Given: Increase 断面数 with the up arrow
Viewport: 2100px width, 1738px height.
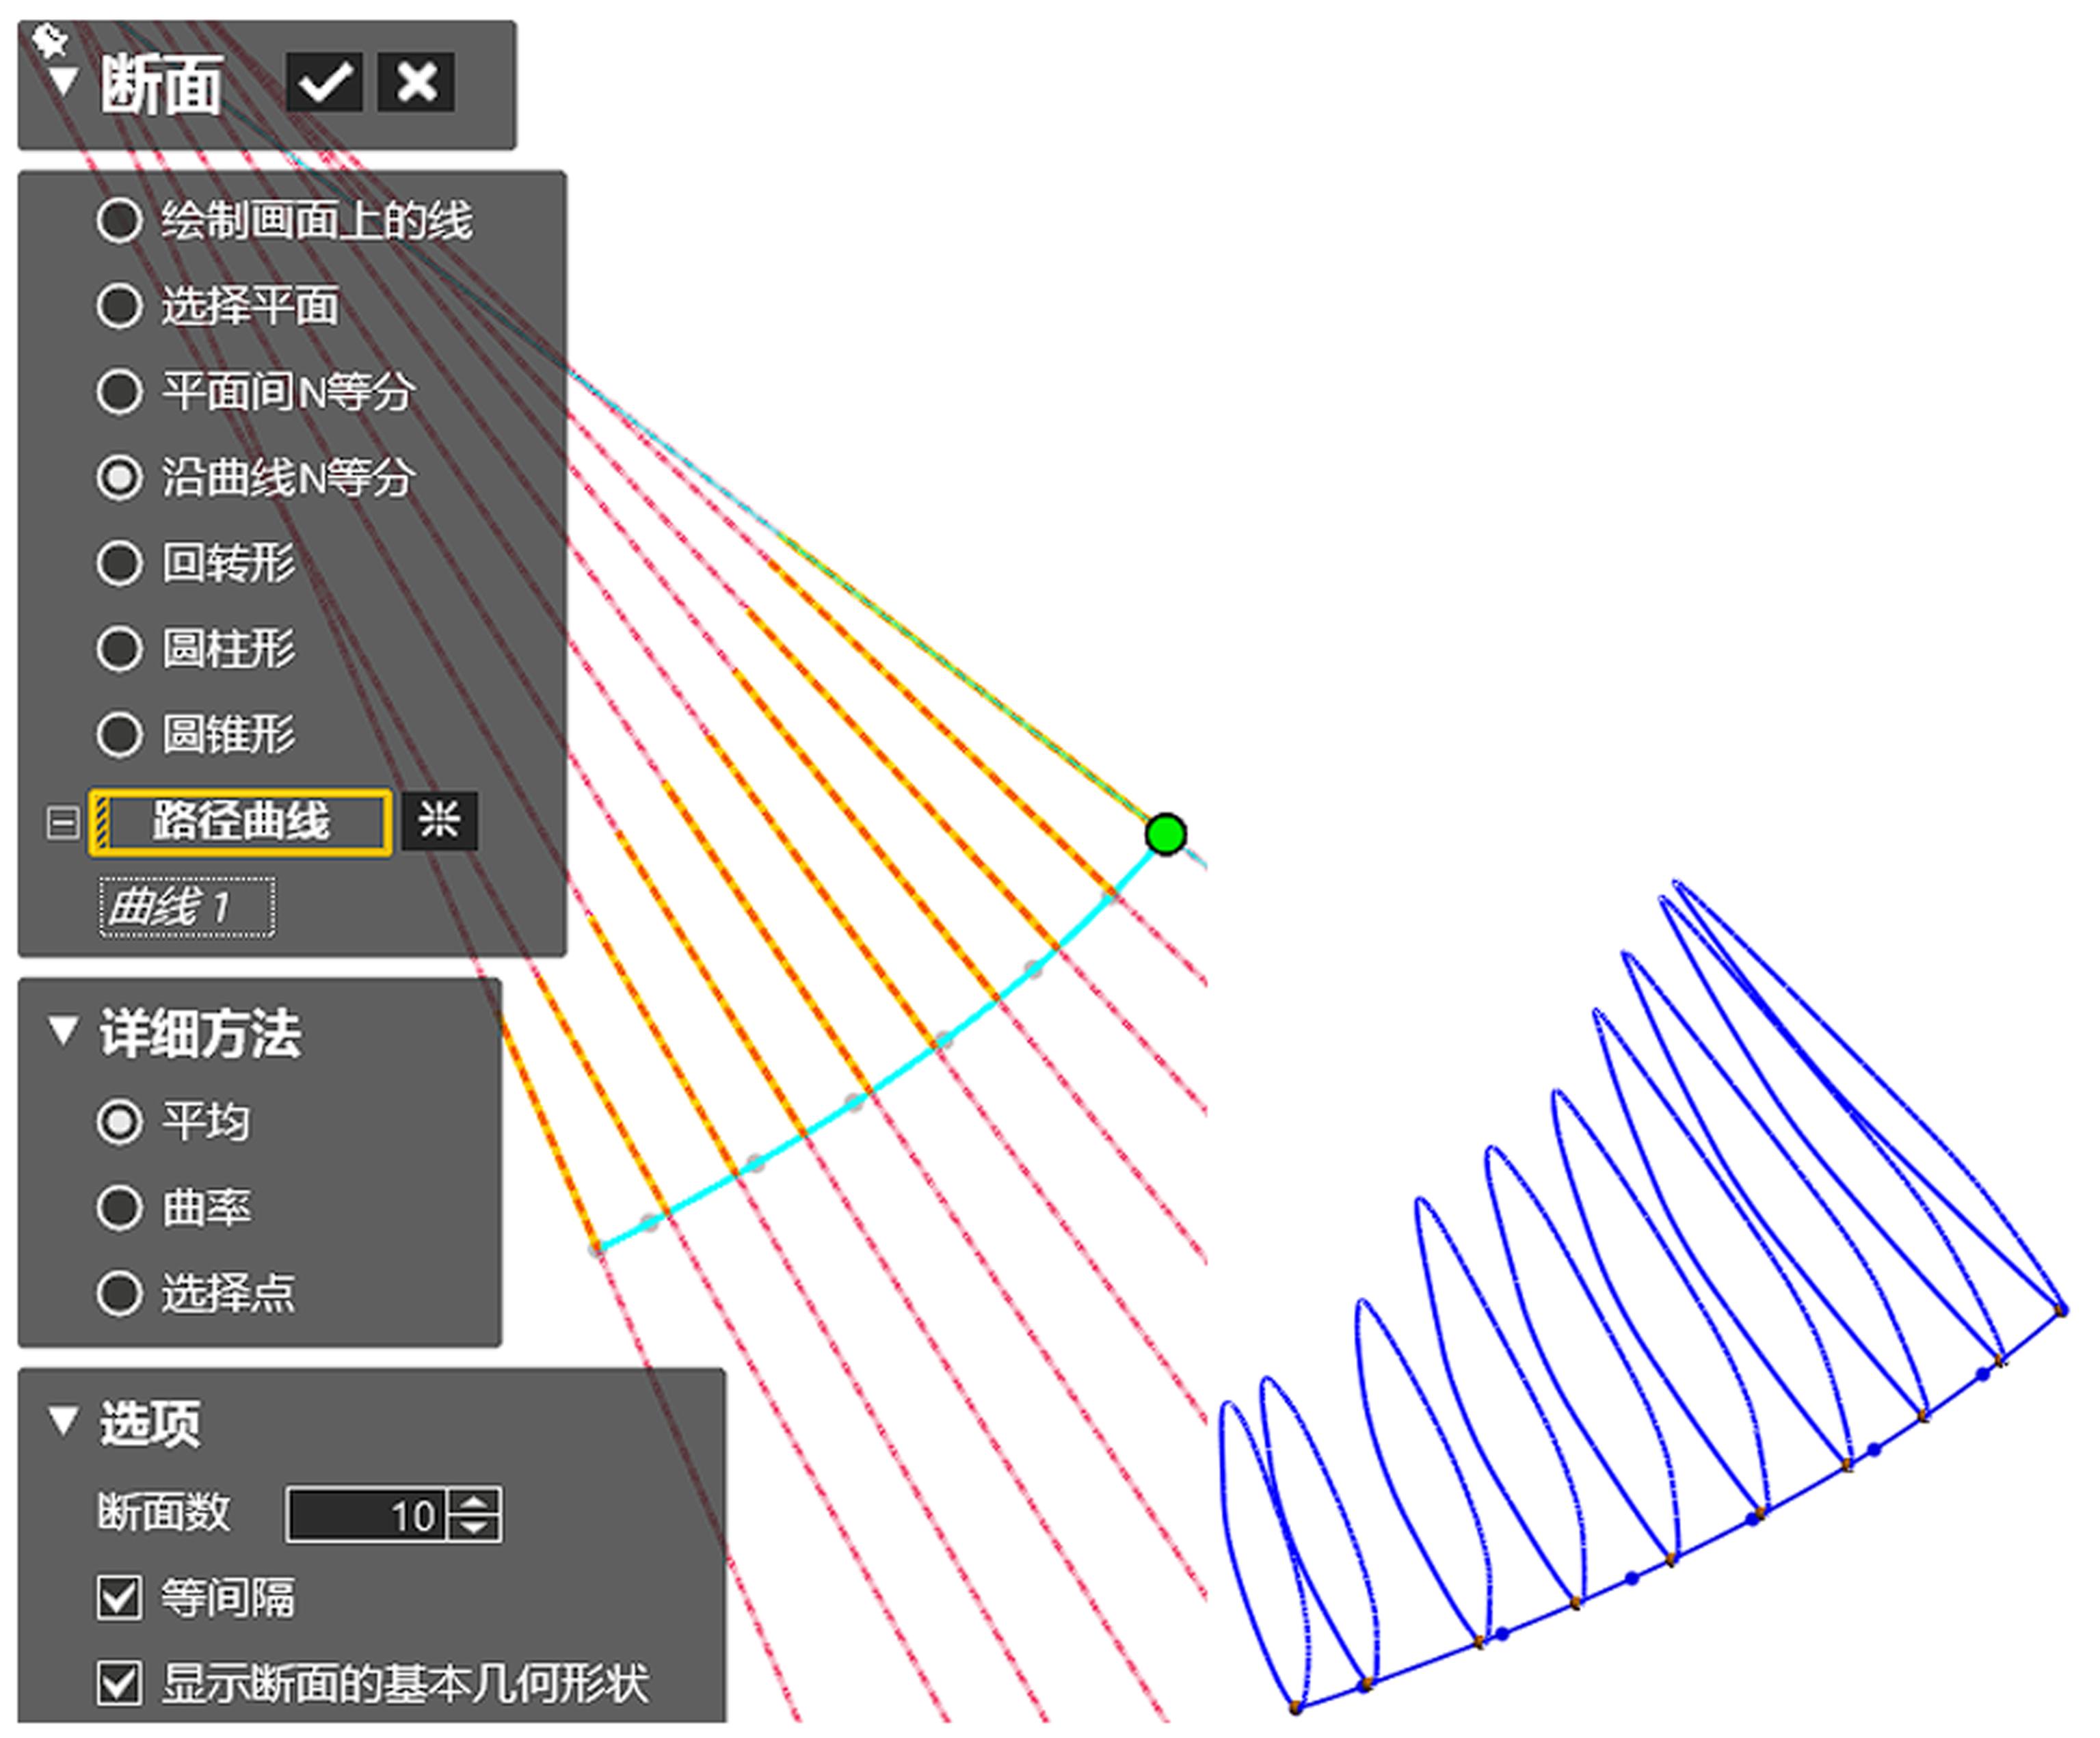Looking at the screenshot, I should [475, 1502].
